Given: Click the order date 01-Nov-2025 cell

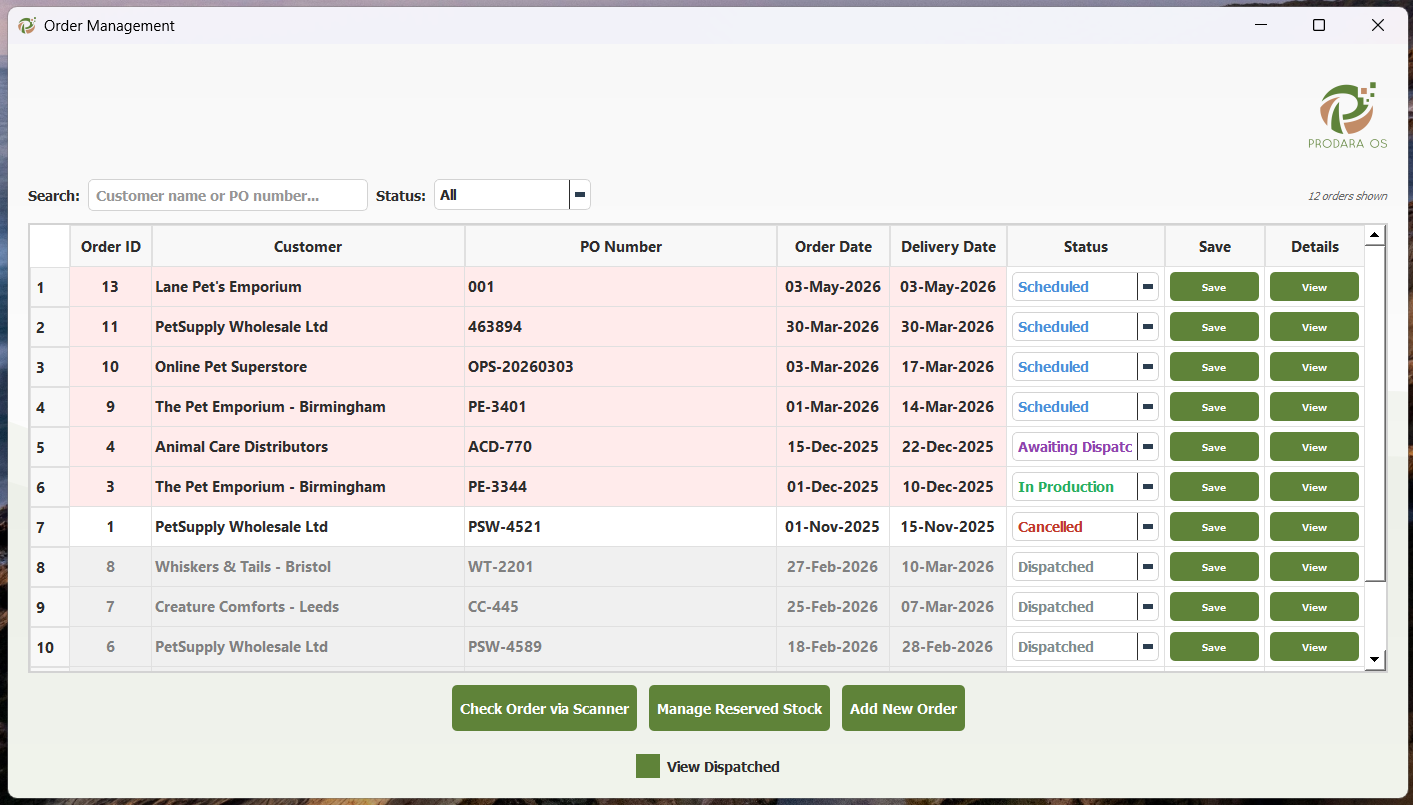Looking at the screenshot, I should point(833,527).
